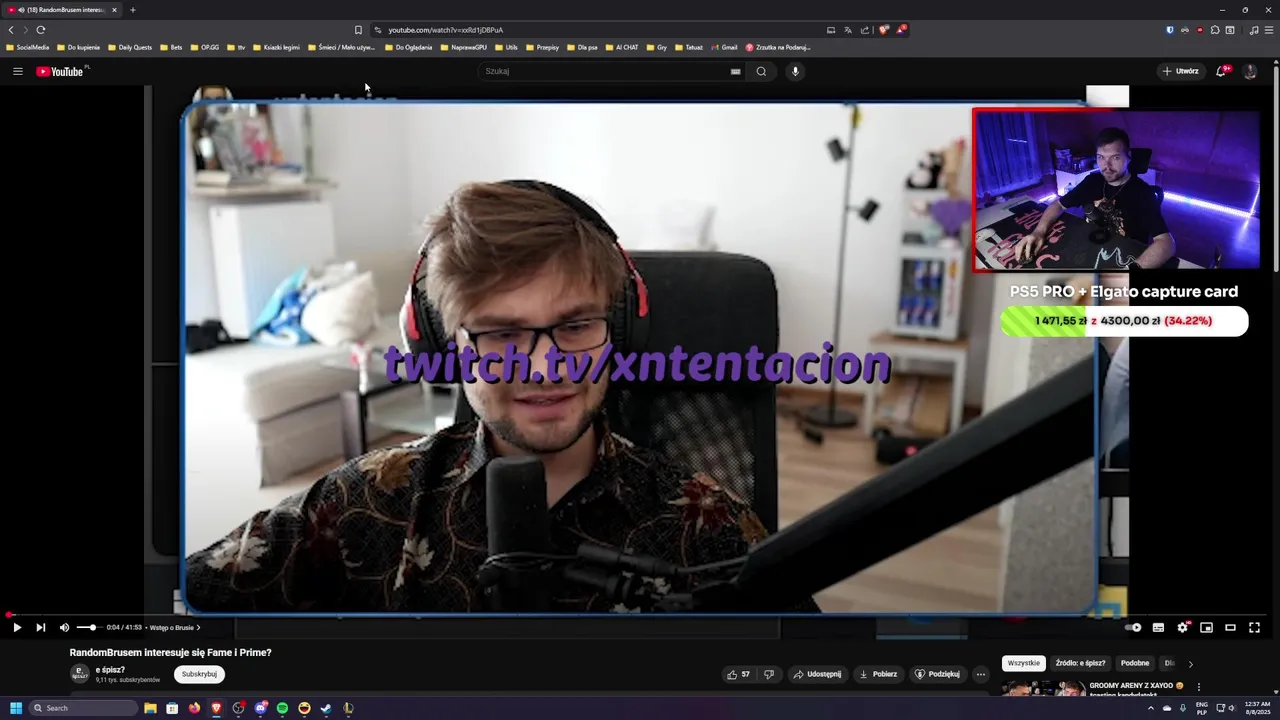Image resolution: width=1280 pixels, height=720 pixels.
Task: Click the Utwórz create button
Action: coord(1180,71)
